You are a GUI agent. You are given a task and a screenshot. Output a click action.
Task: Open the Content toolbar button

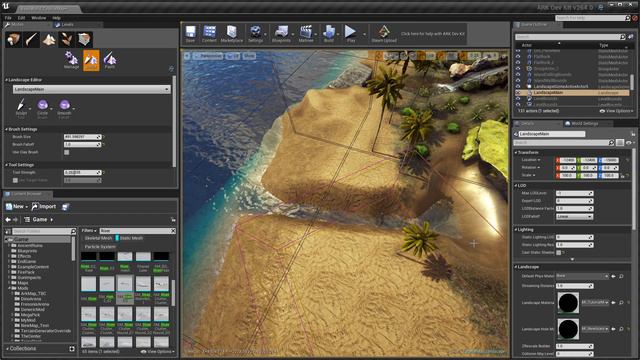coord(209,34)
